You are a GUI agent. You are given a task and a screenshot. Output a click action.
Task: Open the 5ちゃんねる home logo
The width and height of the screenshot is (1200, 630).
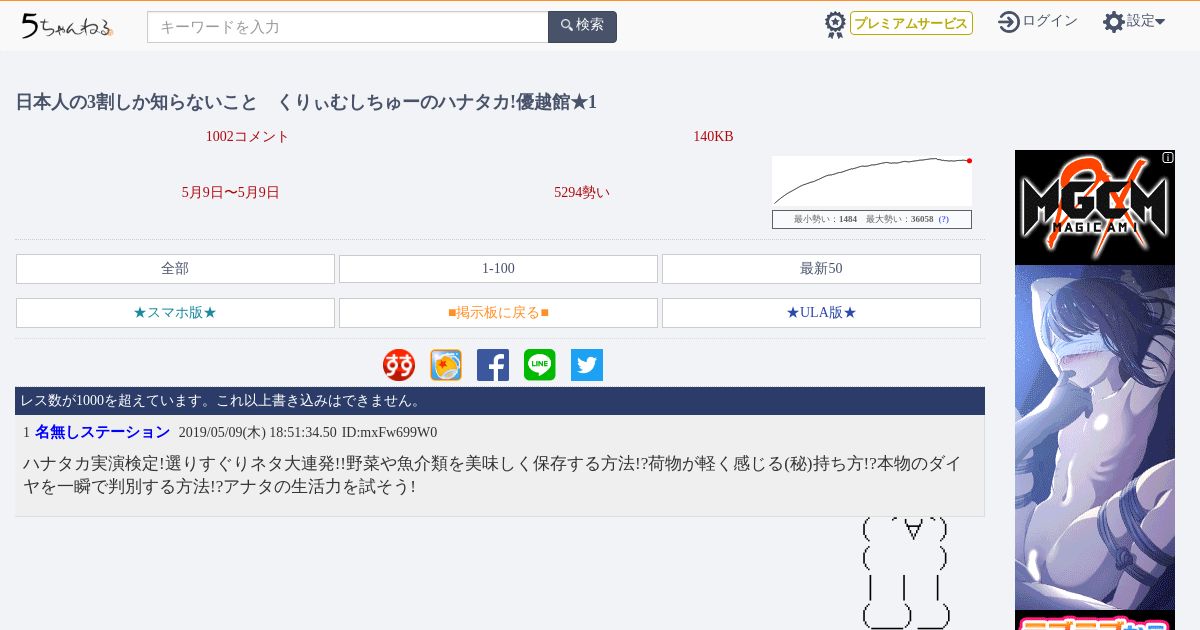[67, 27]
